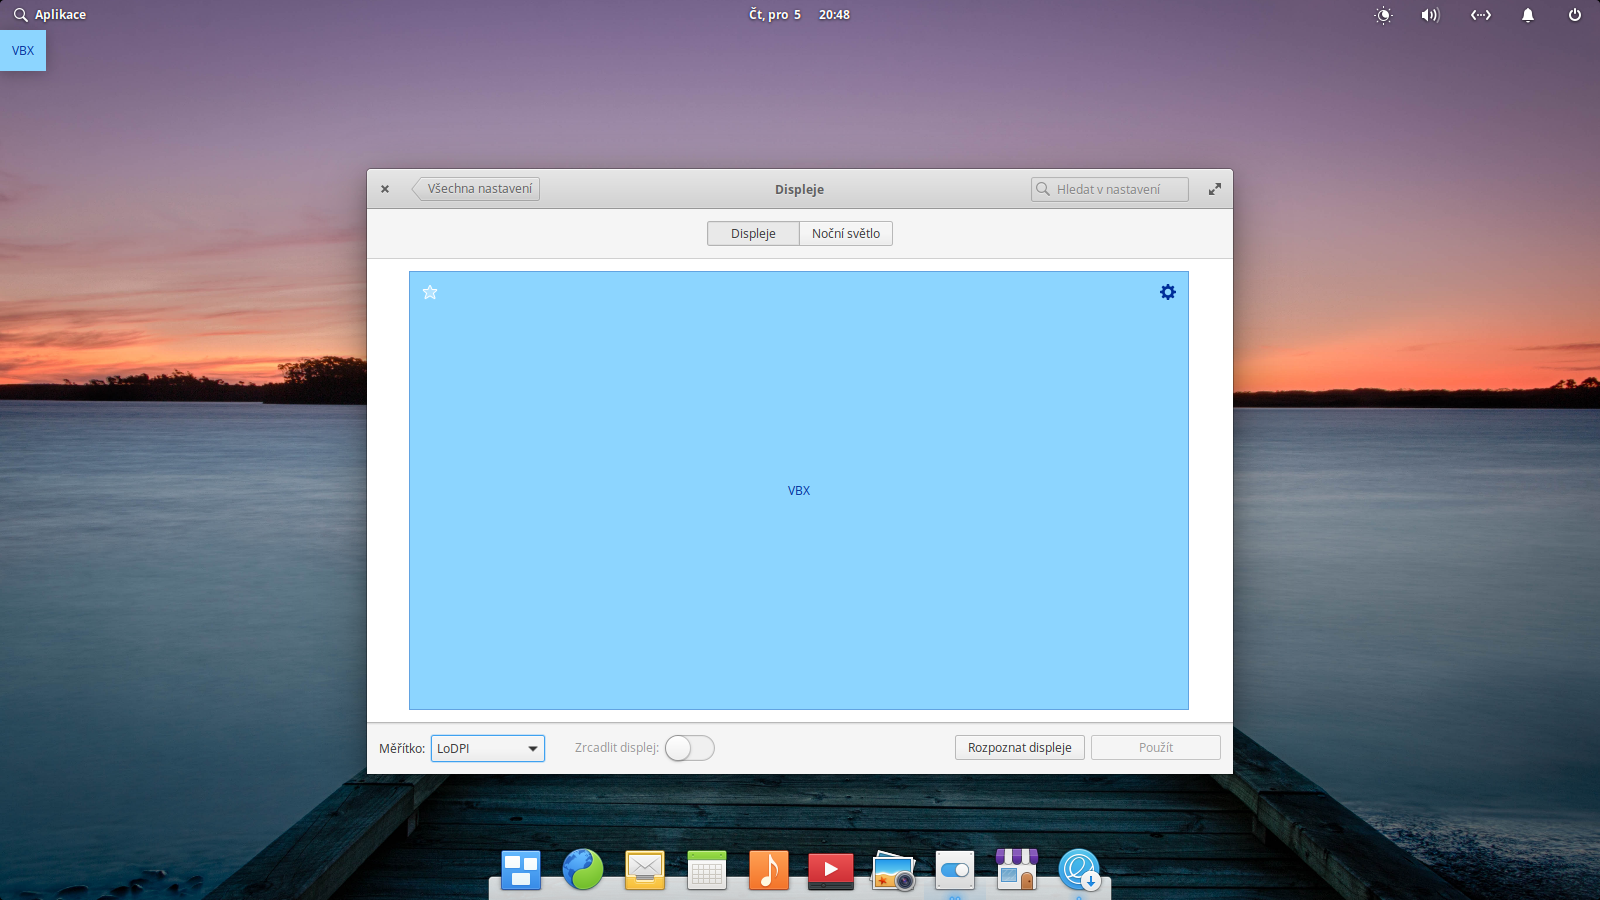Open AppCenter from the dock
This screenshot has height=900, width=1600.
pos(1017,870)
